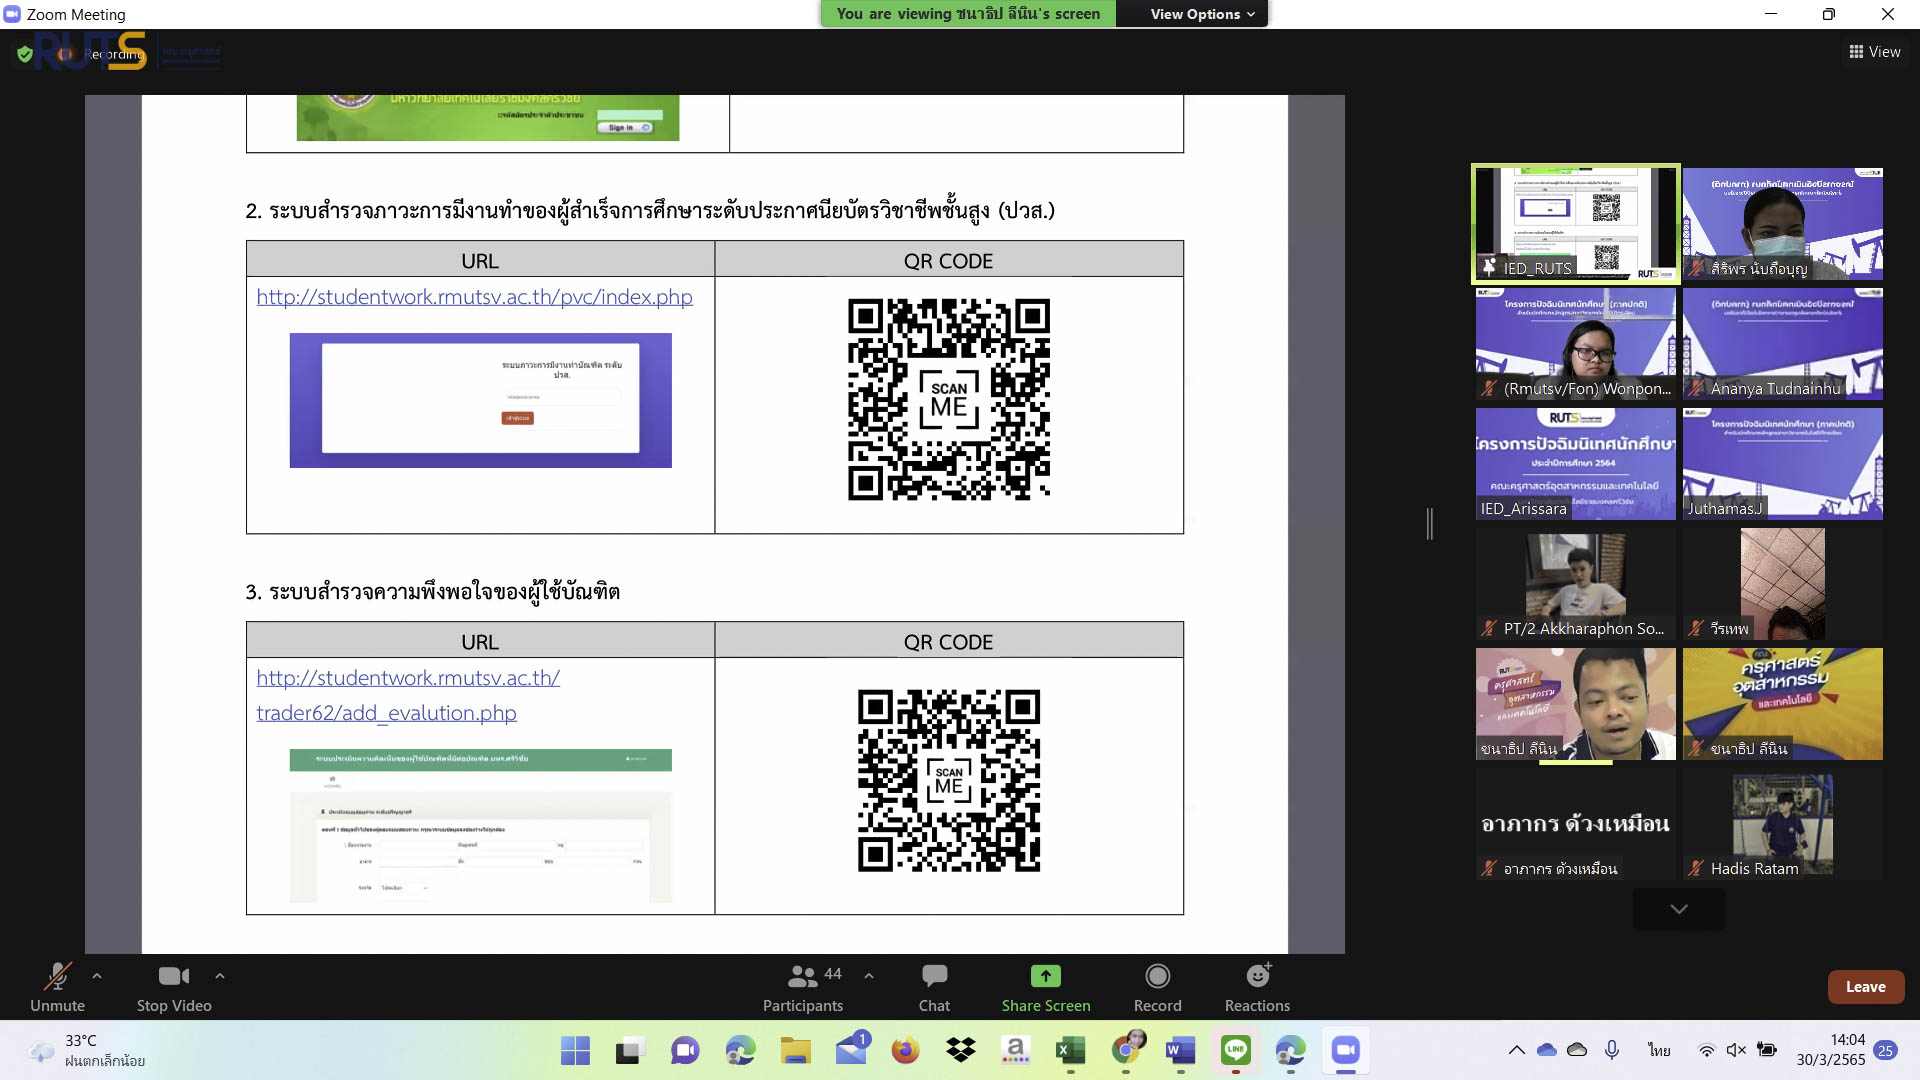Select IED_RUTS video thumbnail
The image size is (1920, 1080).
pos(1576,224)
